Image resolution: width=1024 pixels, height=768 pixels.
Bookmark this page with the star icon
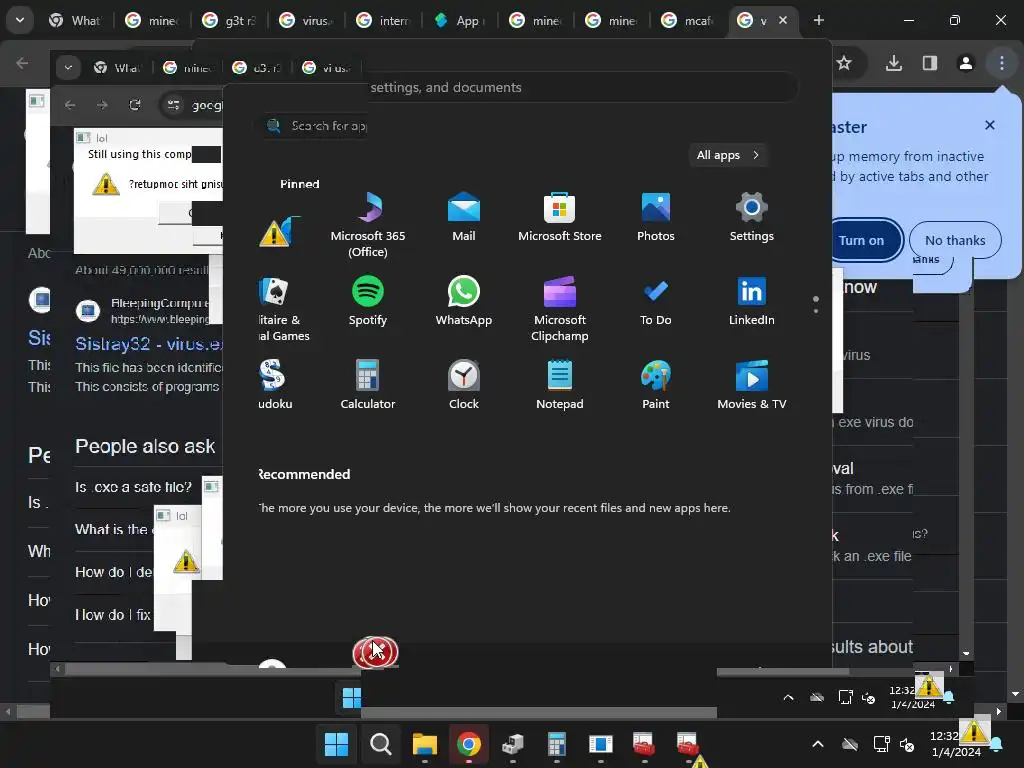click(844, 63)
